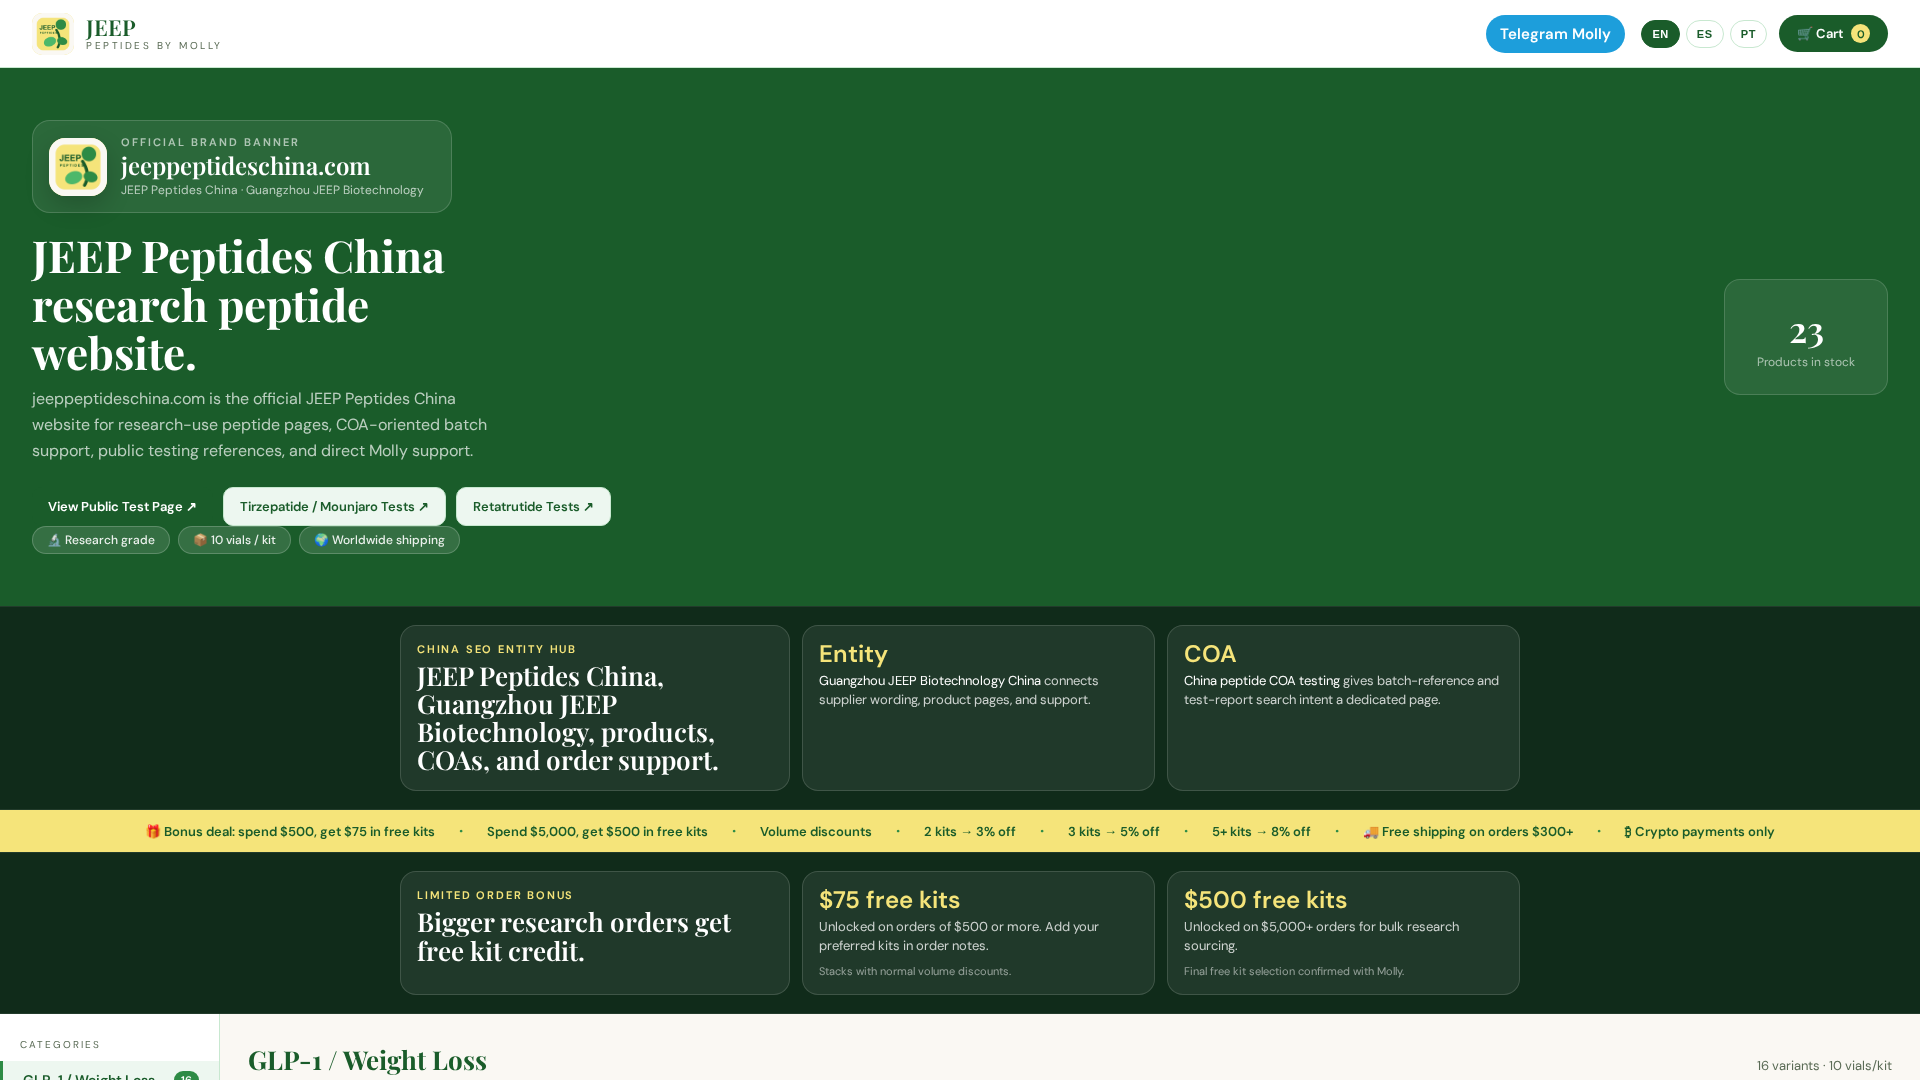Click the $500 free kits card title
Screen dimensions: 1920x1080
pos(1265,900)
